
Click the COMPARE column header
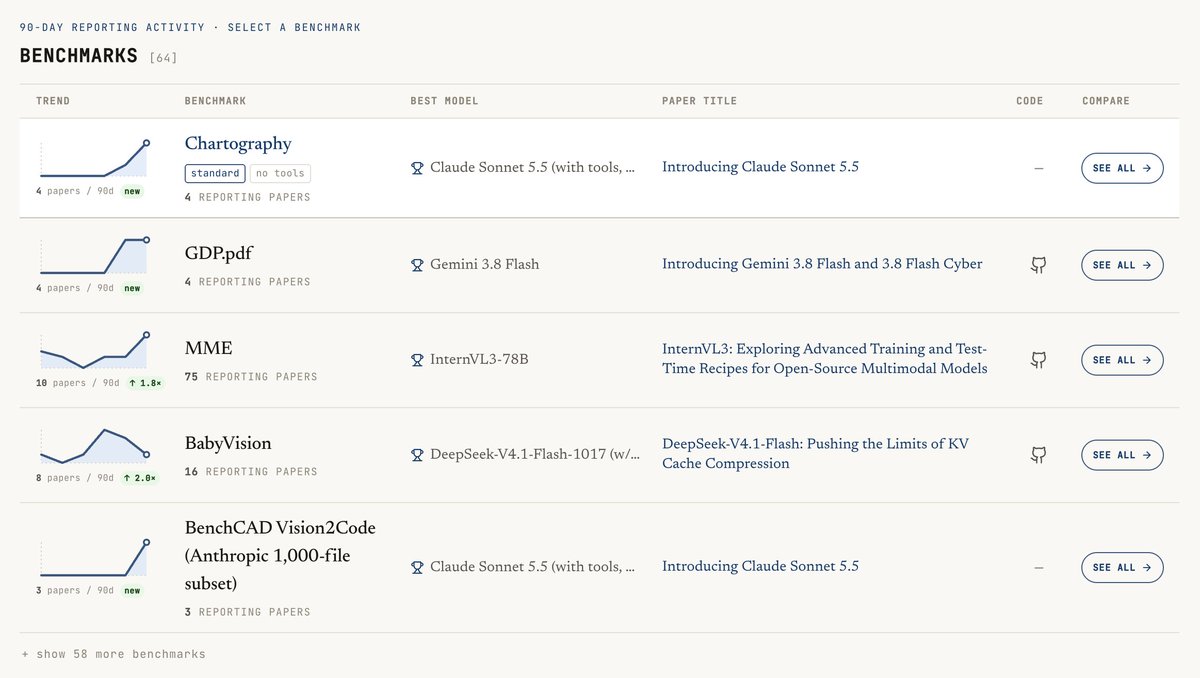click(x=1106, y=101)
